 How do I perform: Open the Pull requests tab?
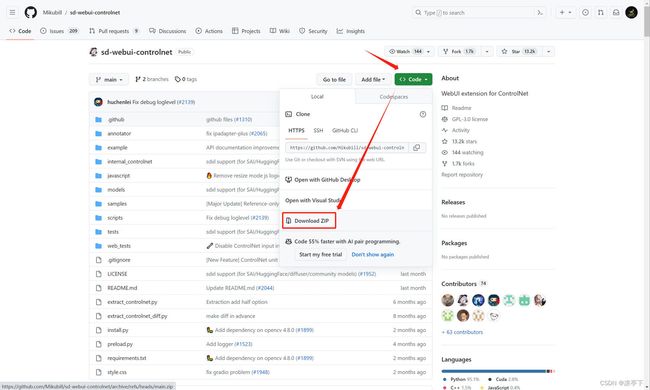(x=114, y=31)
